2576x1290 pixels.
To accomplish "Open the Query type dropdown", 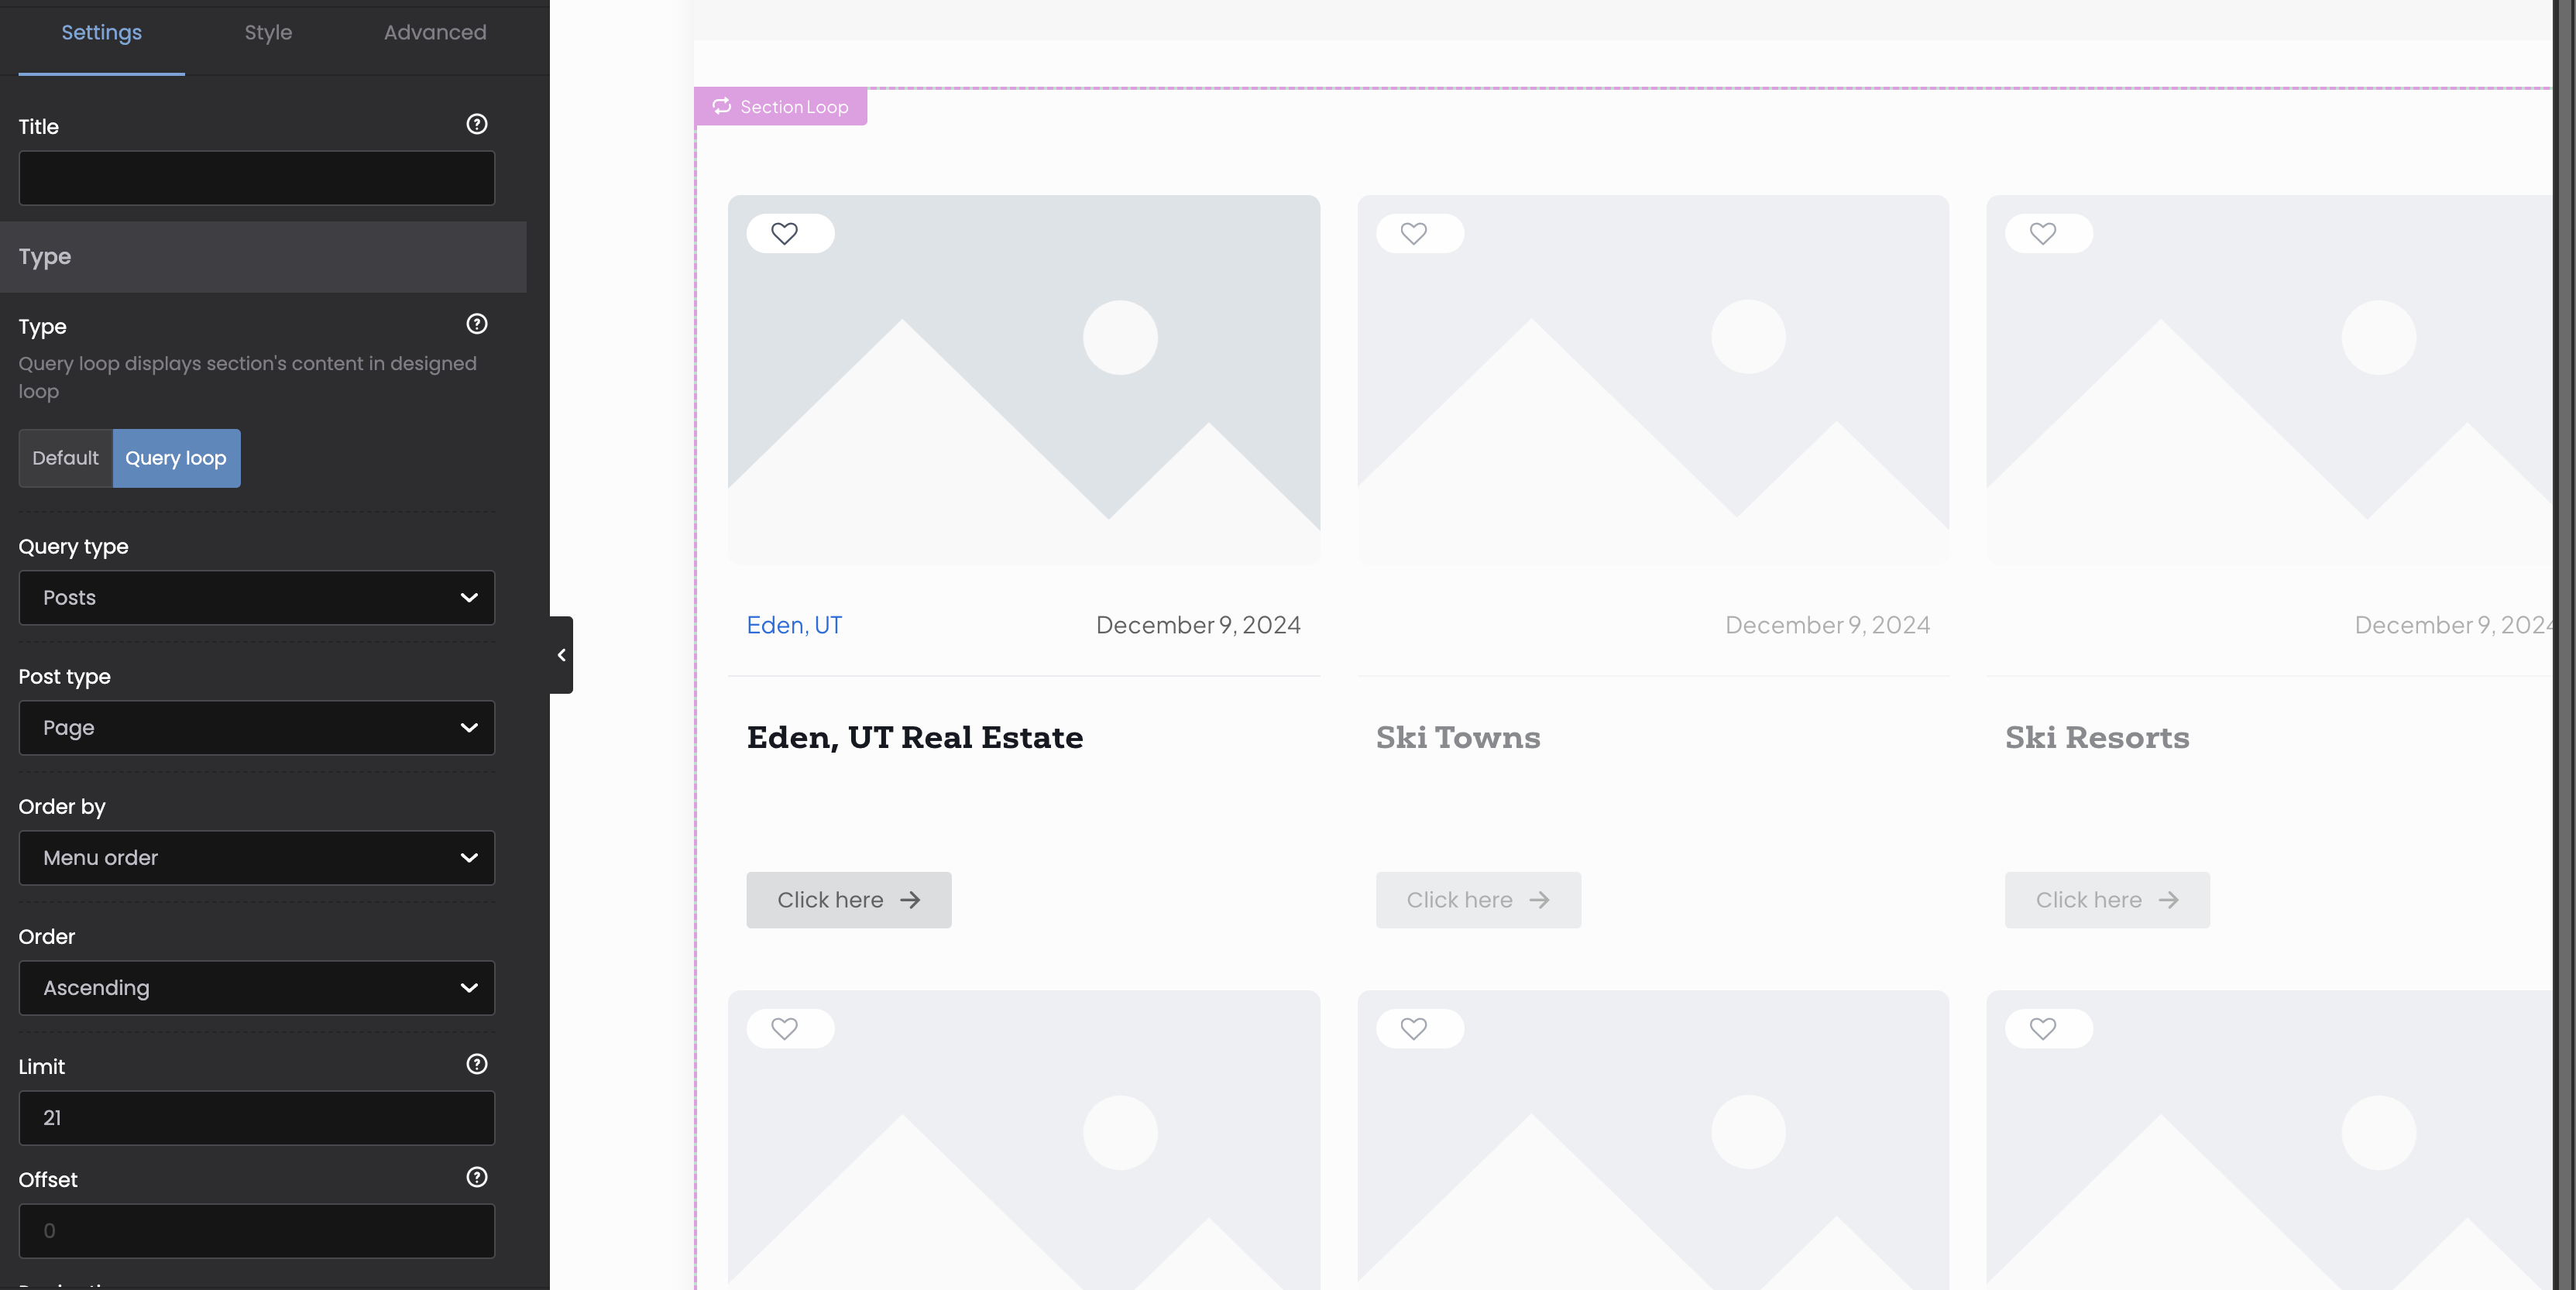I will [x=257, y=598].
